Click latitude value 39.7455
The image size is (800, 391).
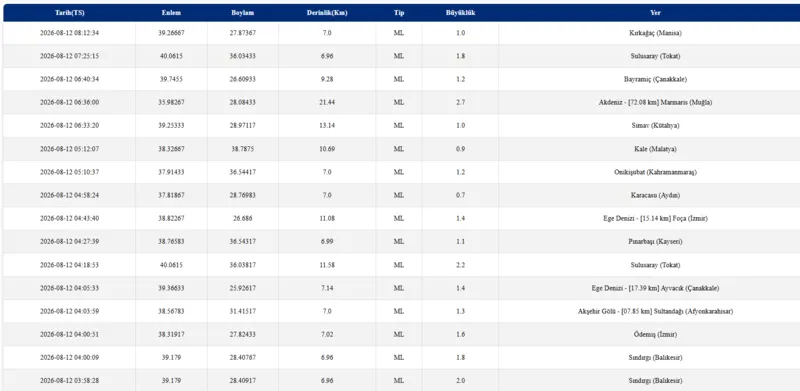[x=171, y=80]
